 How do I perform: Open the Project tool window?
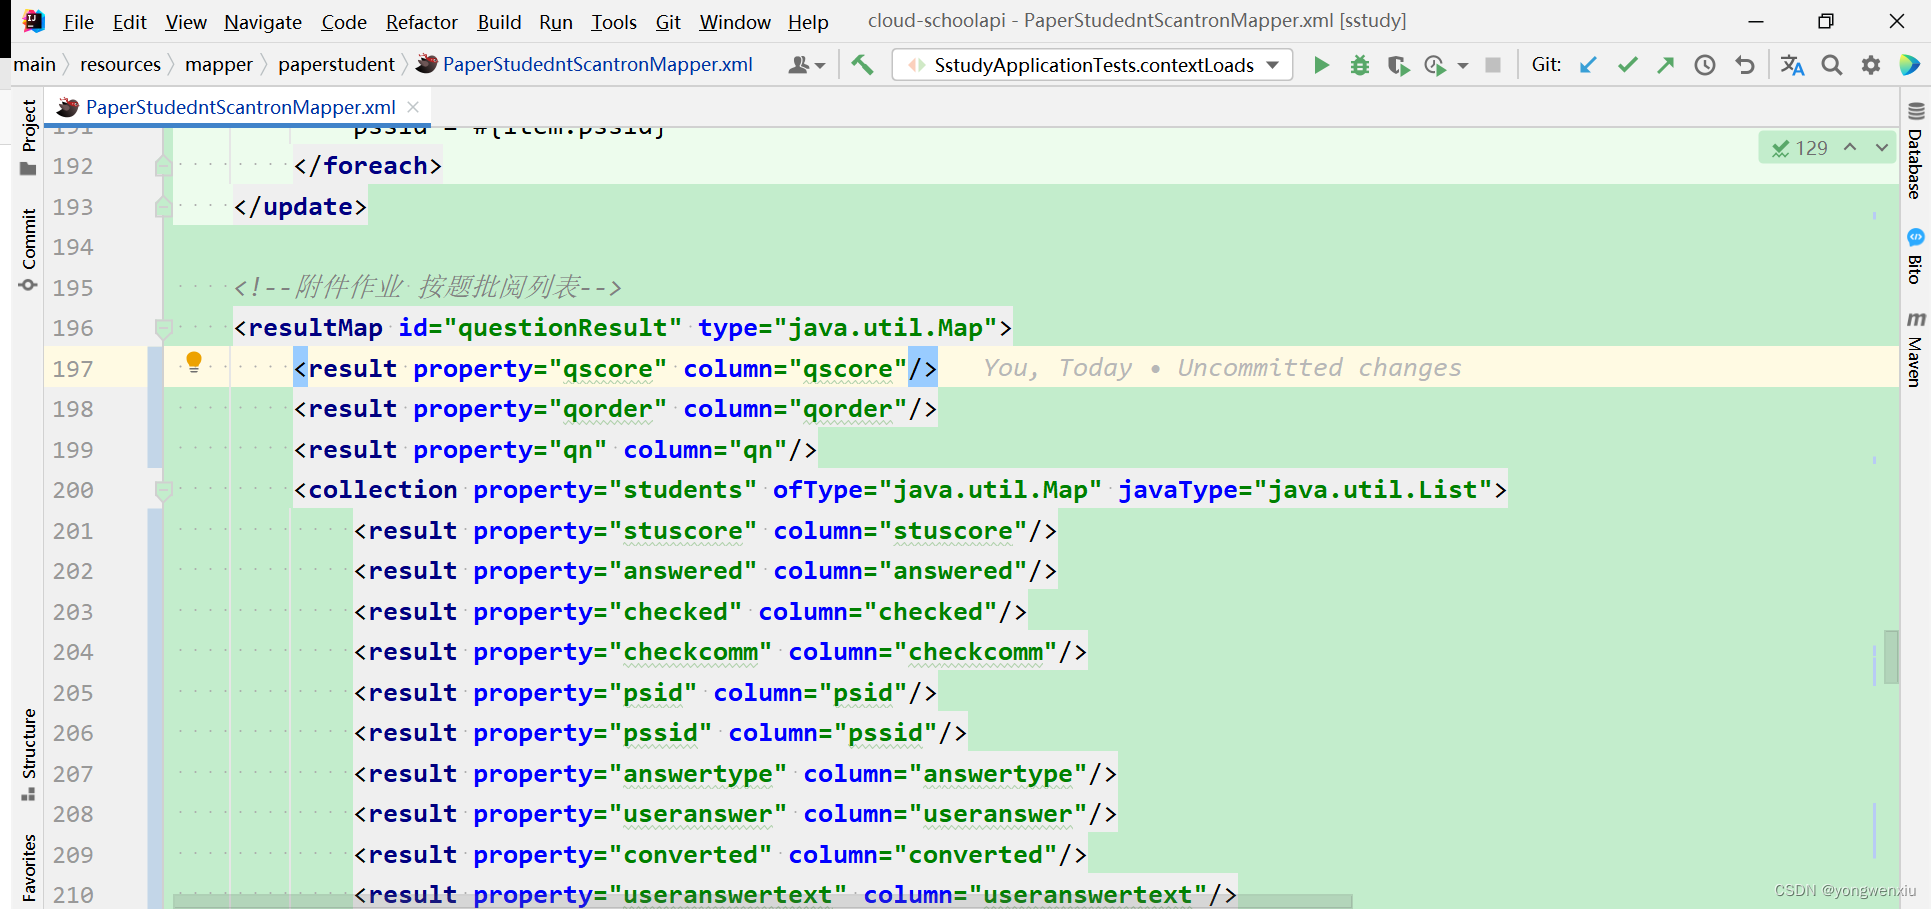click(28, 137)
